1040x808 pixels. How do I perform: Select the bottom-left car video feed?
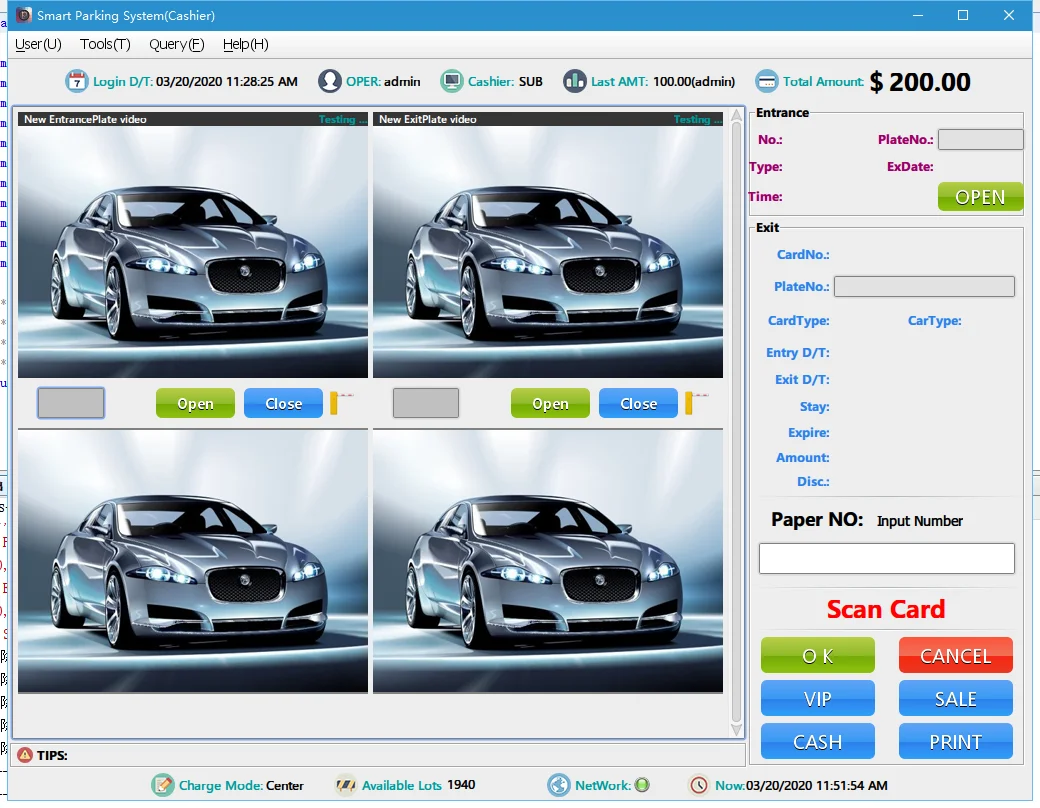click(x=193, y=561)
